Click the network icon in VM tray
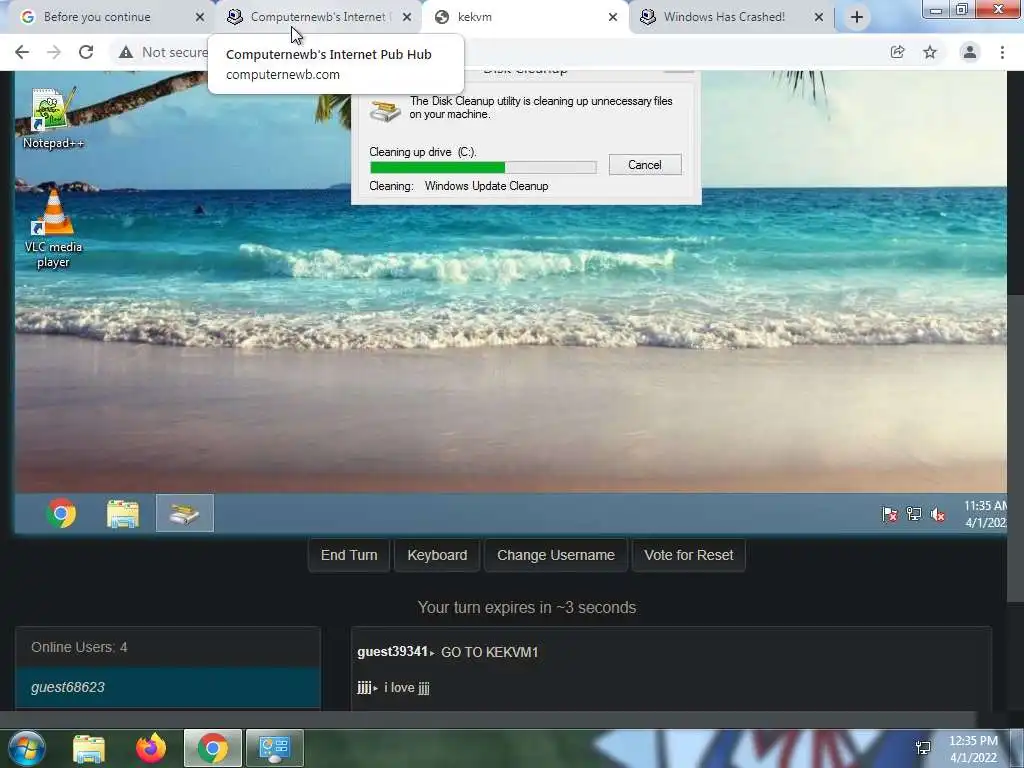Screen dimensions: 1024x768 point(914,515)
